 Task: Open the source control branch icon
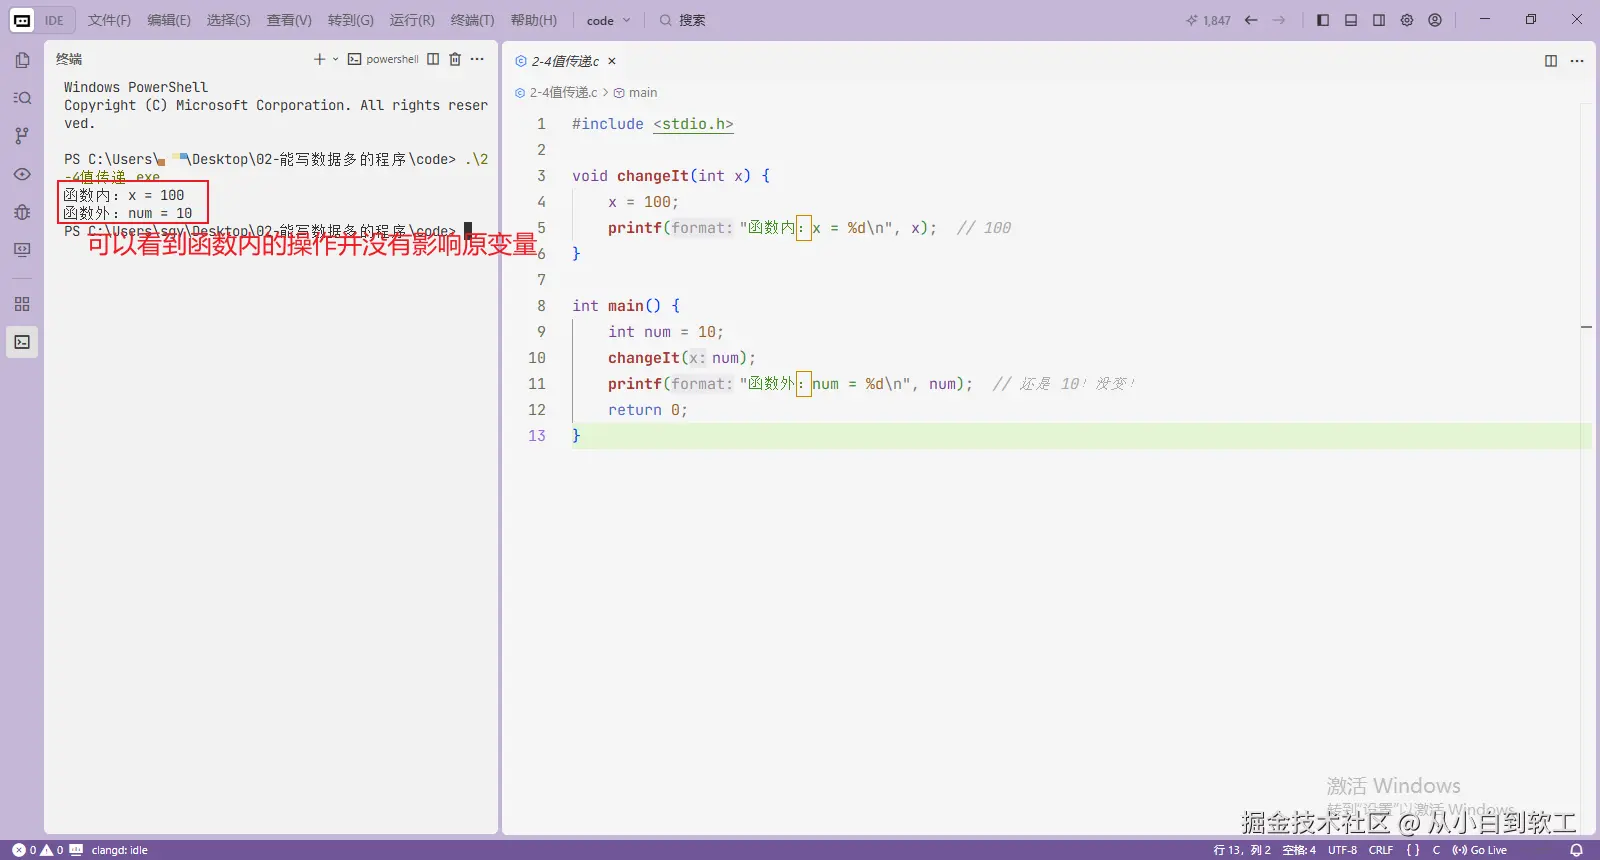click(x=22, y=136)
